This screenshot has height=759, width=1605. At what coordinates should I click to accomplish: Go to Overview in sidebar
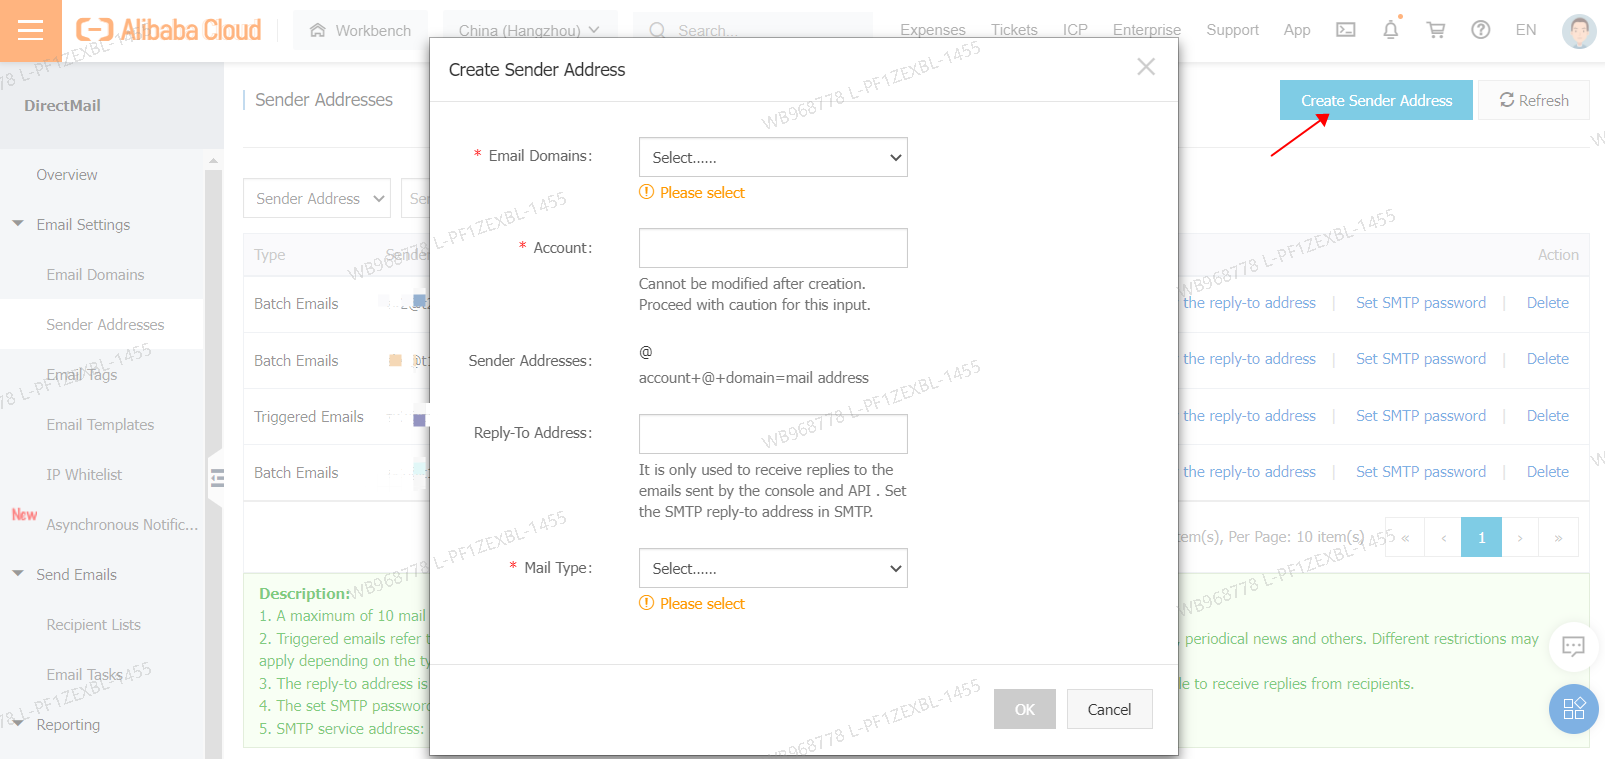[x=67, y=174]
